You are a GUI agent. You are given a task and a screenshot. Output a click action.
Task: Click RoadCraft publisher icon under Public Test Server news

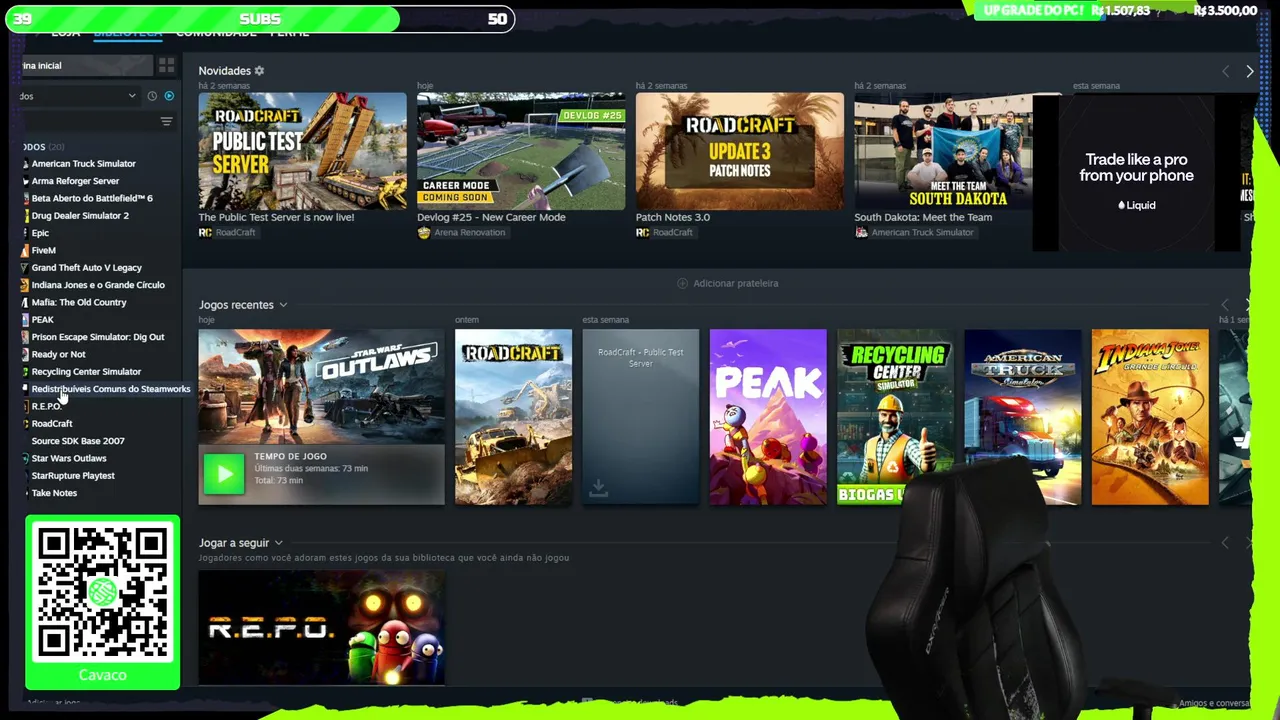(205, 233)
